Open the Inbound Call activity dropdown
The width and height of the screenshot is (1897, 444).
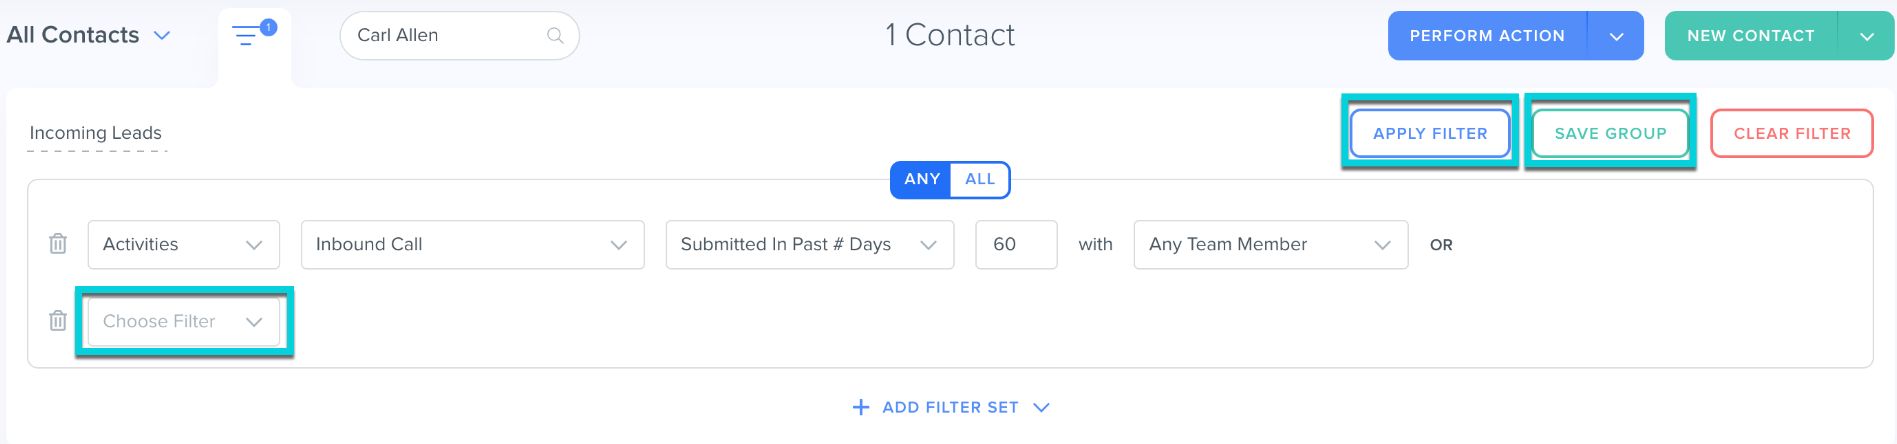tap(472, 245)
